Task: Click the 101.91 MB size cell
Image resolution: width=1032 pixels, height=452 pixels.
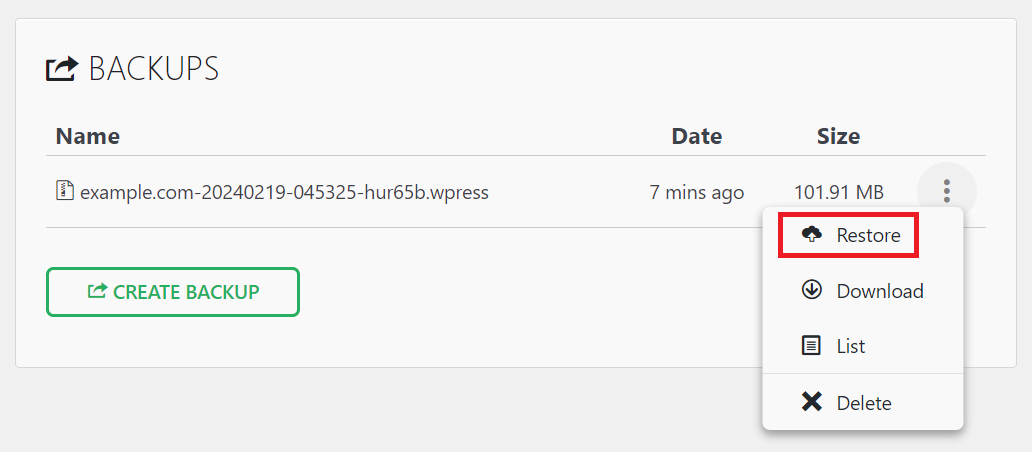Action: [839, 191]
